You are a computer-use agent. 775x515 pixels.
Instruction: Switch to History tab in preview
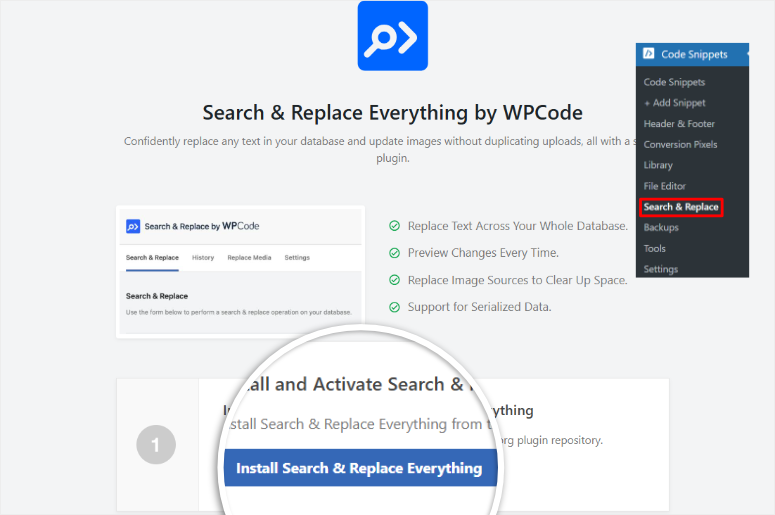tap(203, 258)
